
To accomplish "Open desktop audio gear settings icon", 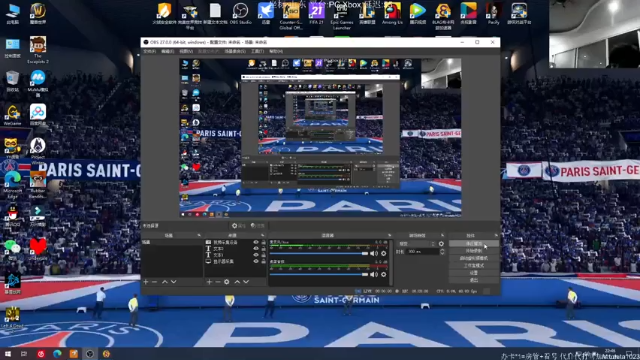I will tap(384, 274).
